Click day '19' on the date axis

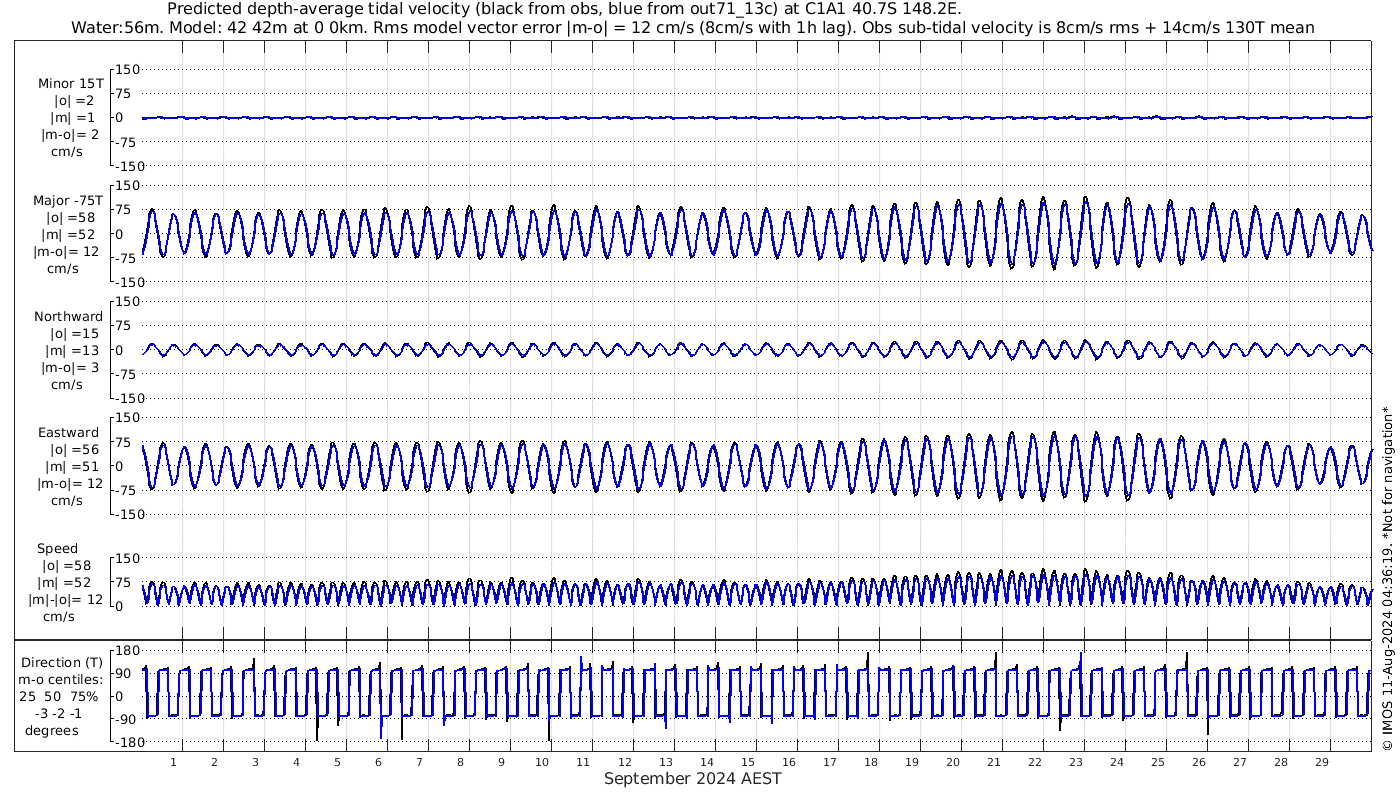[x=911, y=762]
